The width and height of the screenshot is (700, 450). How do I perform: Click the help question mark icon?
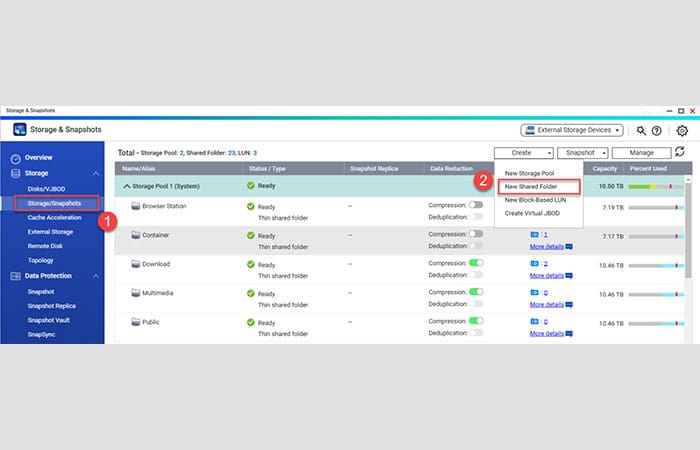coord(657,130)
